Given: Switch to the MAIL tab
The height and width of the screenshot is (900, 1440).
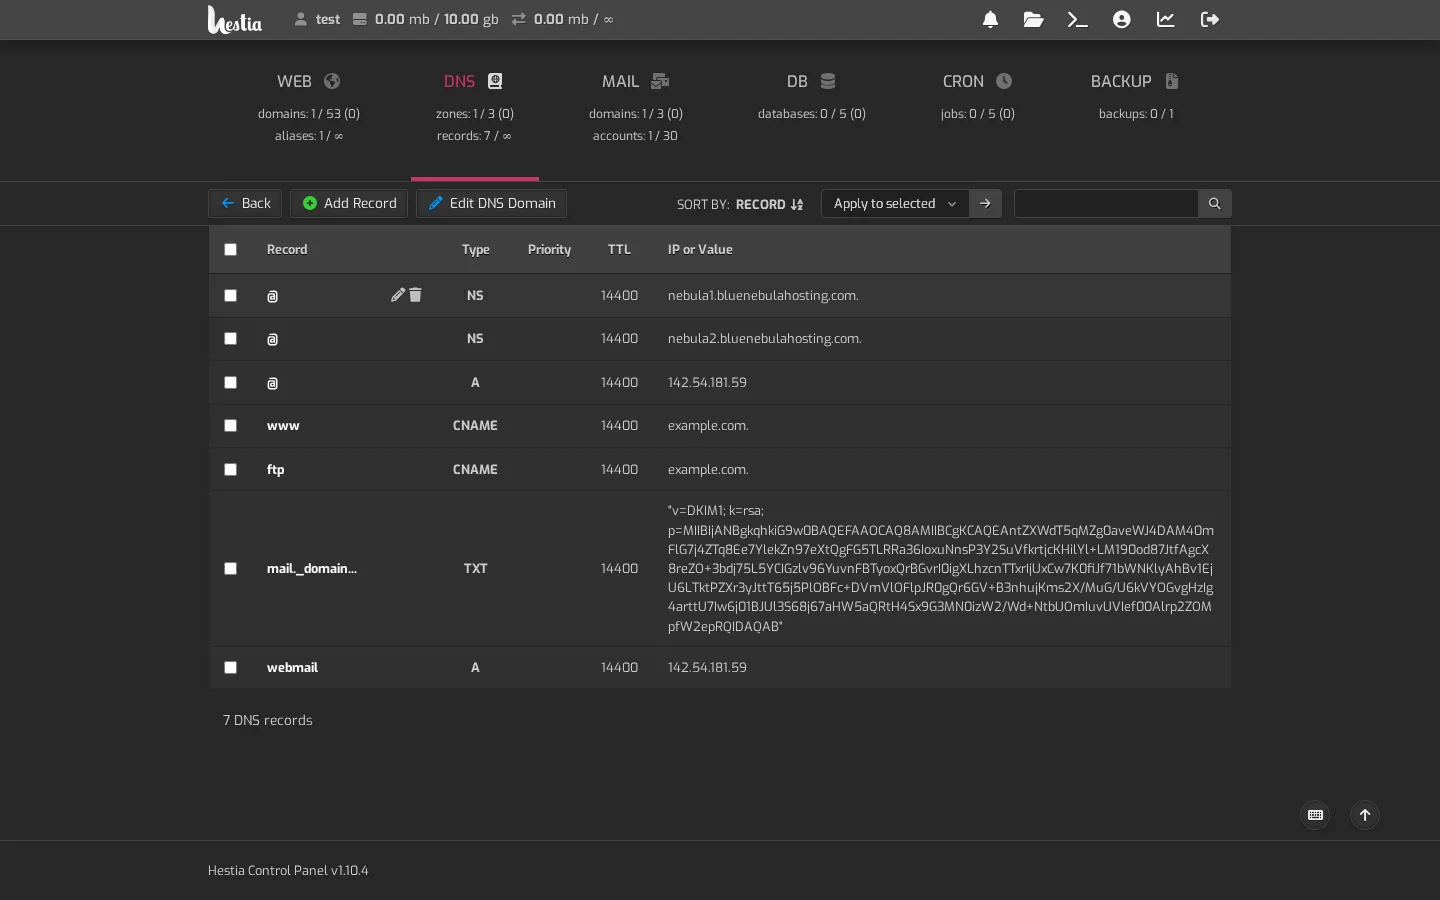Looking at the screenshot, I should 636,108.
